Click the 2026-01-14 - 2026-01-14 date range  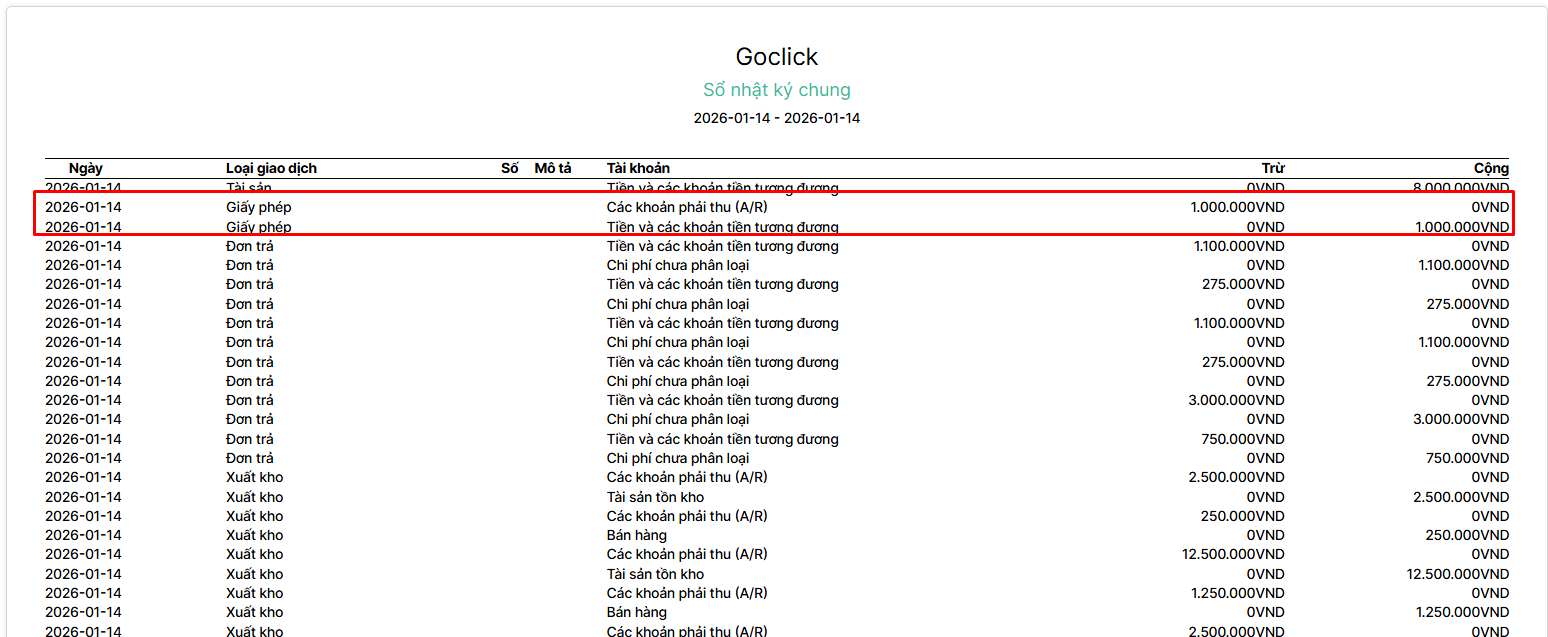(776, 118)
